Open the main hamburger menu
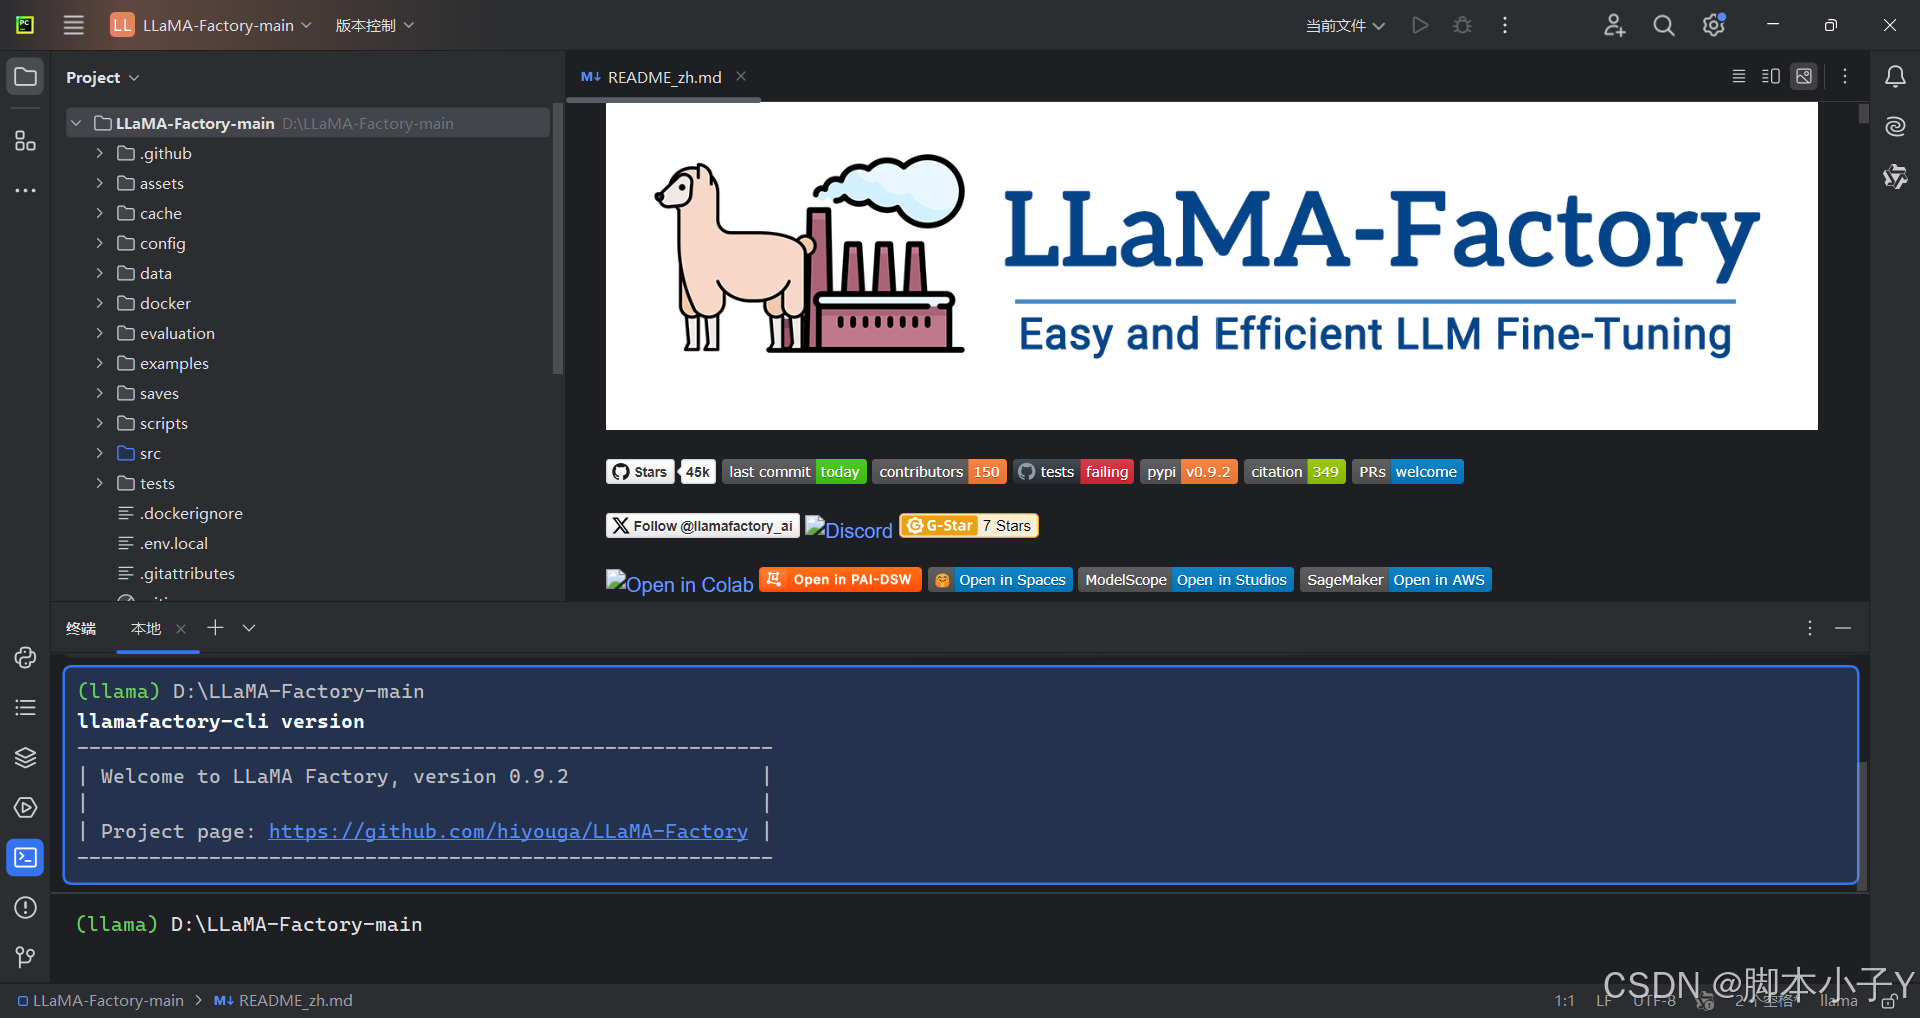The width and height of the screenshot is (1920, 1018). [x=74, y=25]
